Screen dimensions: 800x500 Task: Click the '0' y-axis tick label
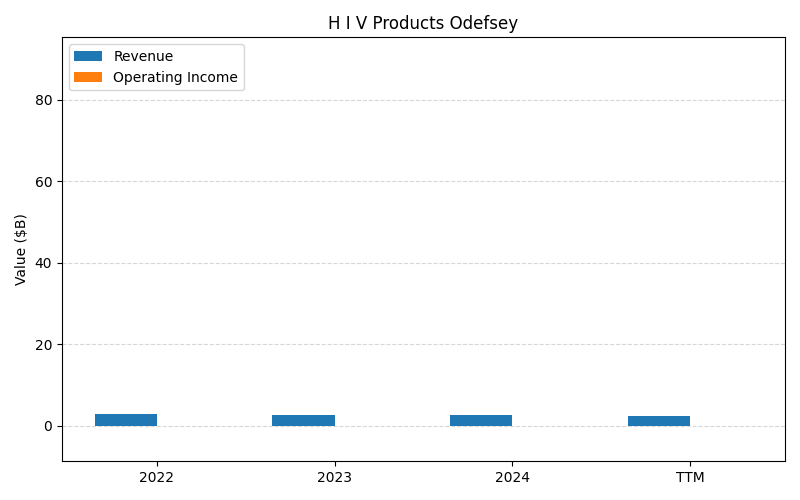(48, 427)
